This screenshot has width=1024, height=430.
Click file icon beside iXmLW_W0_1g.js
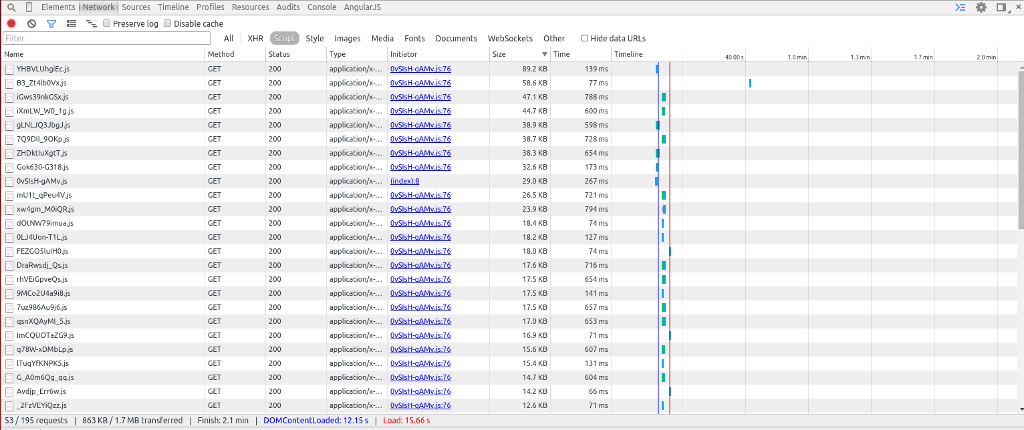pyautogui.click(x=9, y=110)
